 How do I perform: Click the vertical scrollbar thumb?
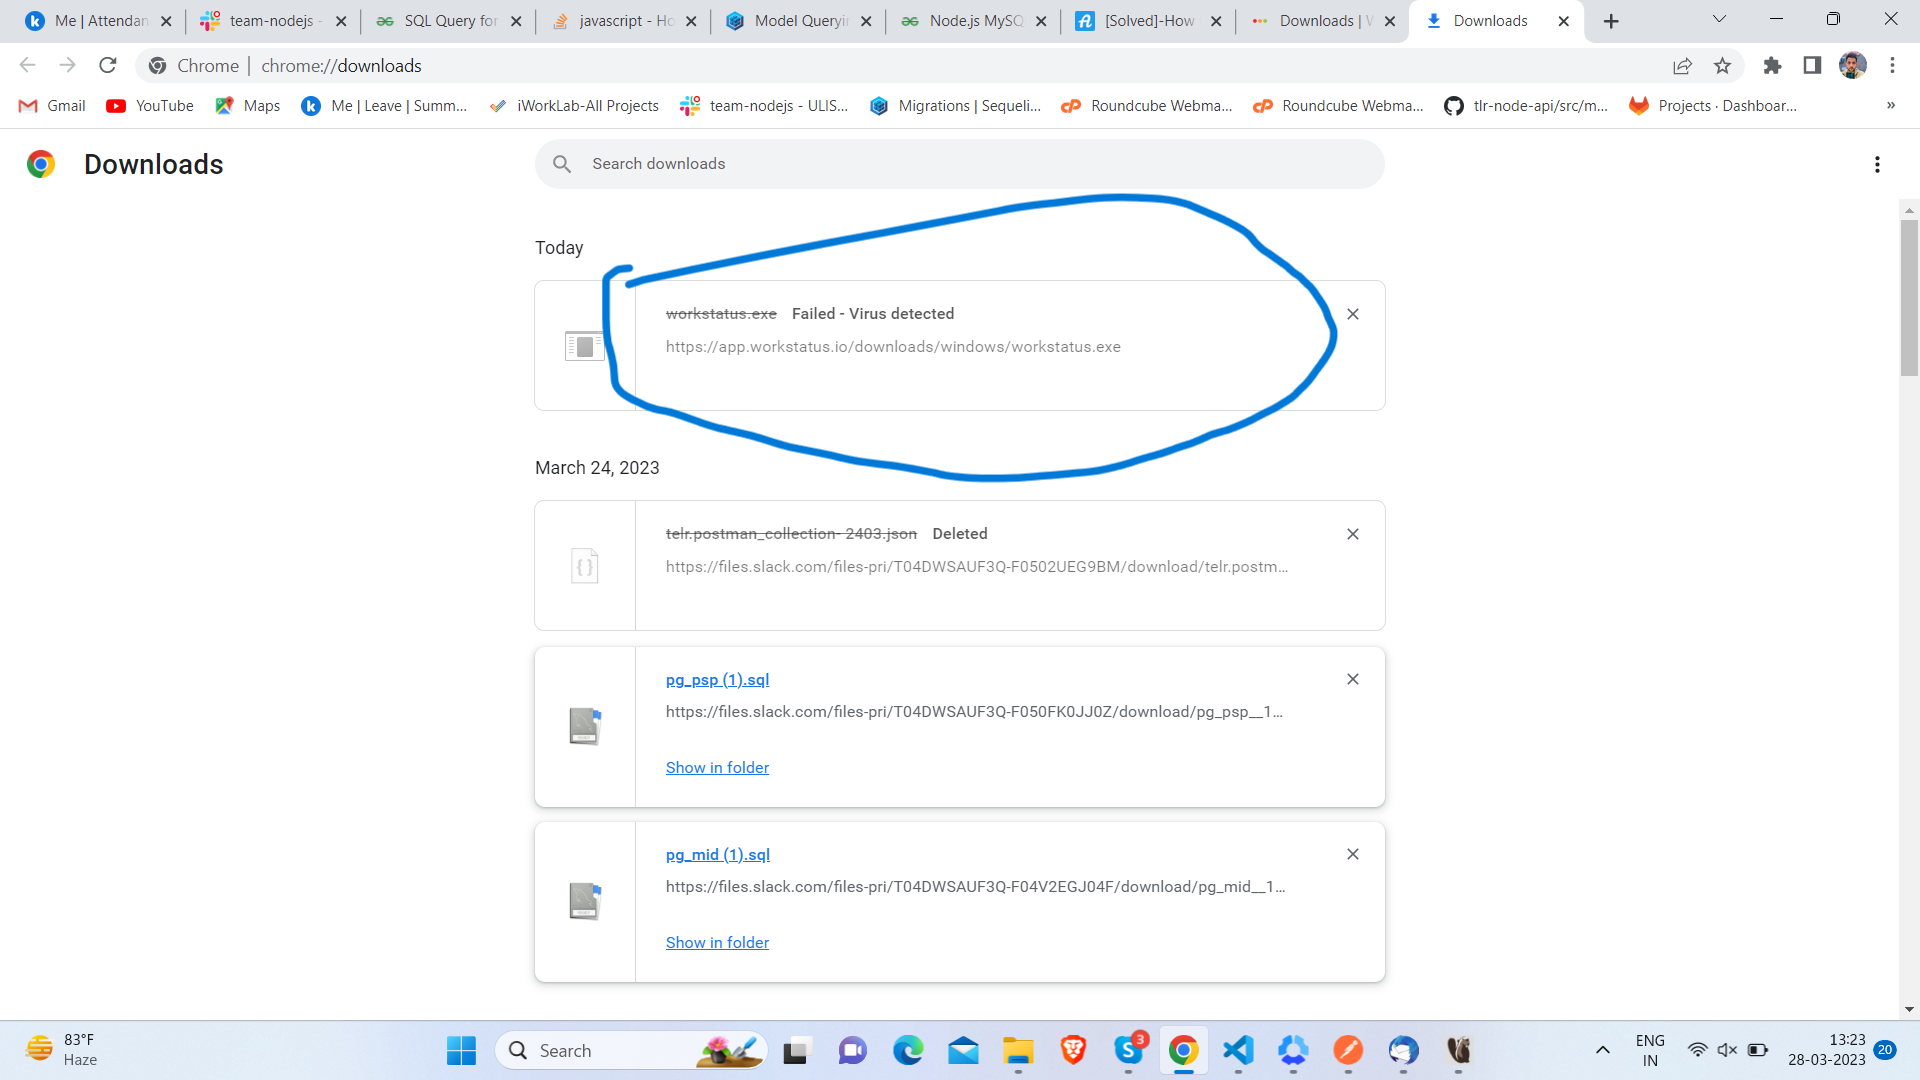(x=1909, y=298)
